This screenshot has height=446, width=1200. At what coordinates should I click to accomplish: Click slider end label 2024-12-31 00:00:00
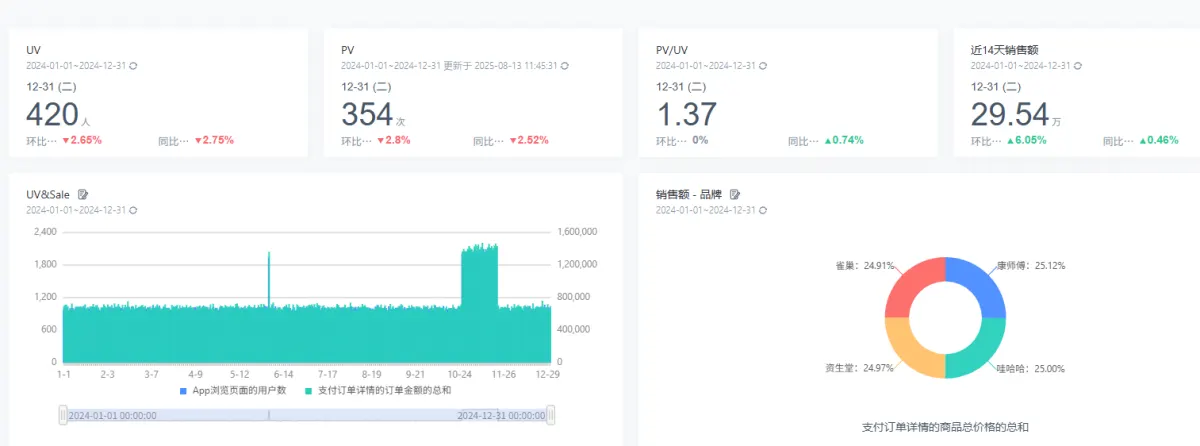point(501,415)
